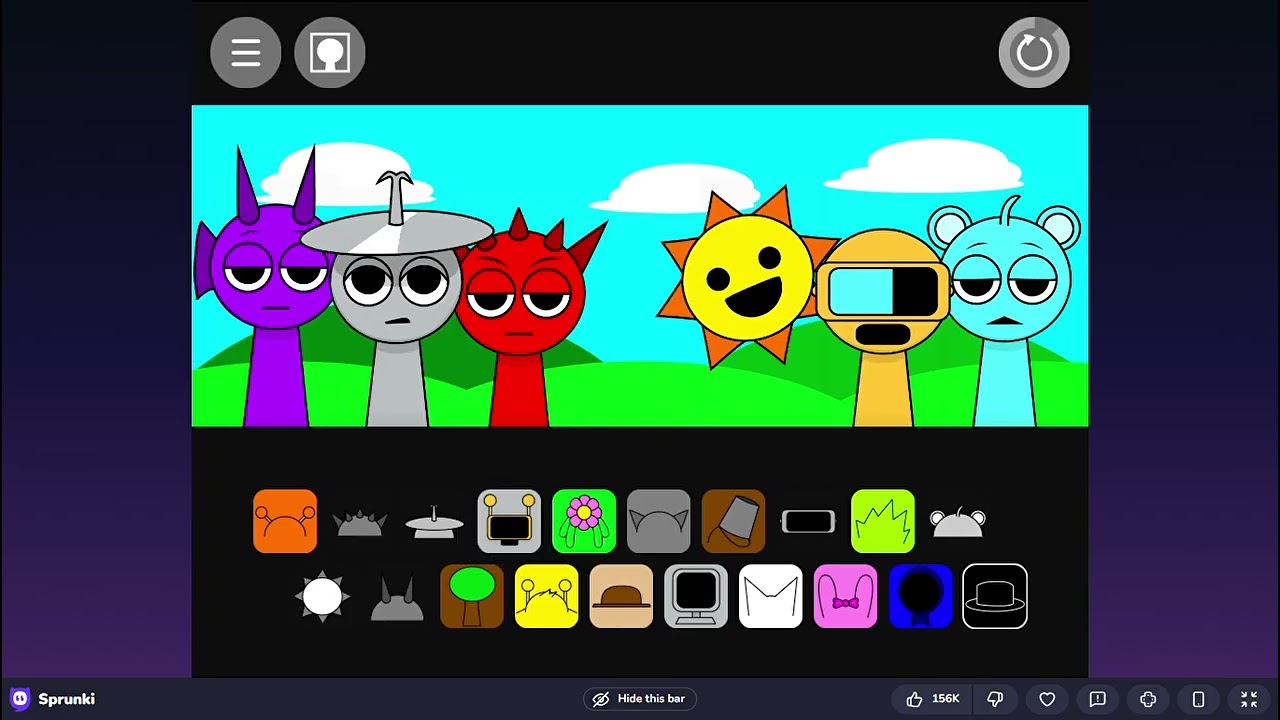Viewport: 1280px width, 720px height.
Task: Select the green tree icon
Action: click(x=472, y=596)
